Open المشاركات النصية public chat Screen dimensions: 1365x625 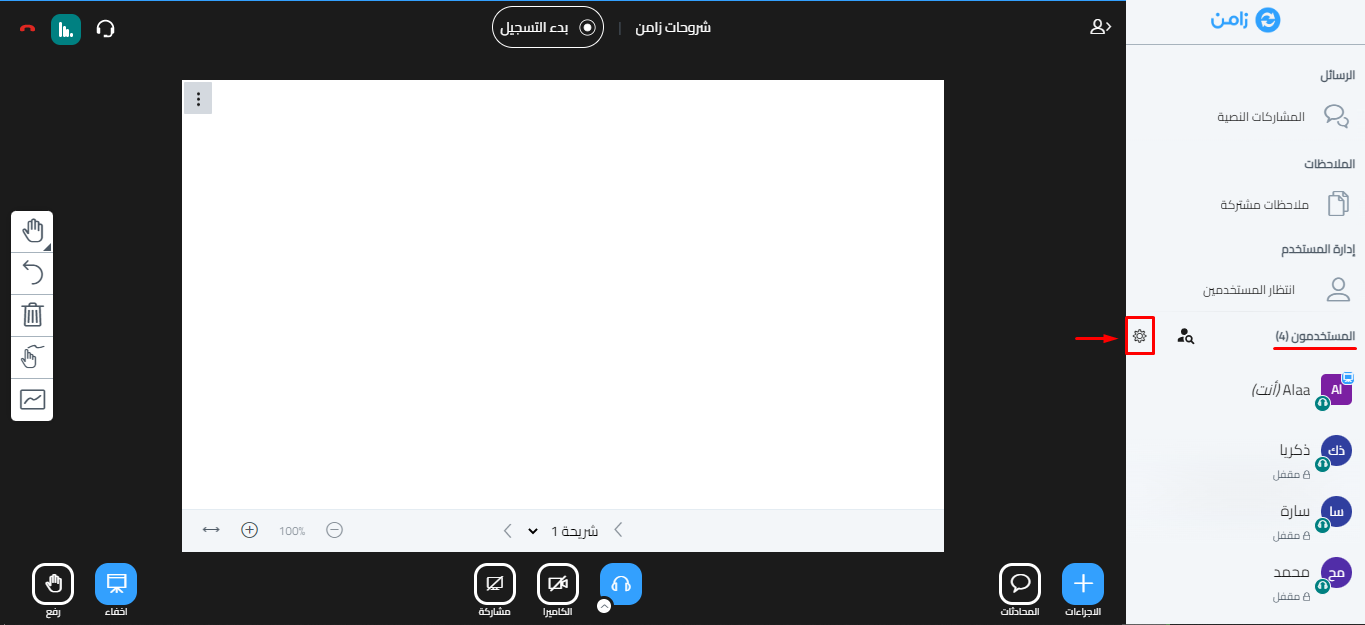click(x=1283, y=116)
